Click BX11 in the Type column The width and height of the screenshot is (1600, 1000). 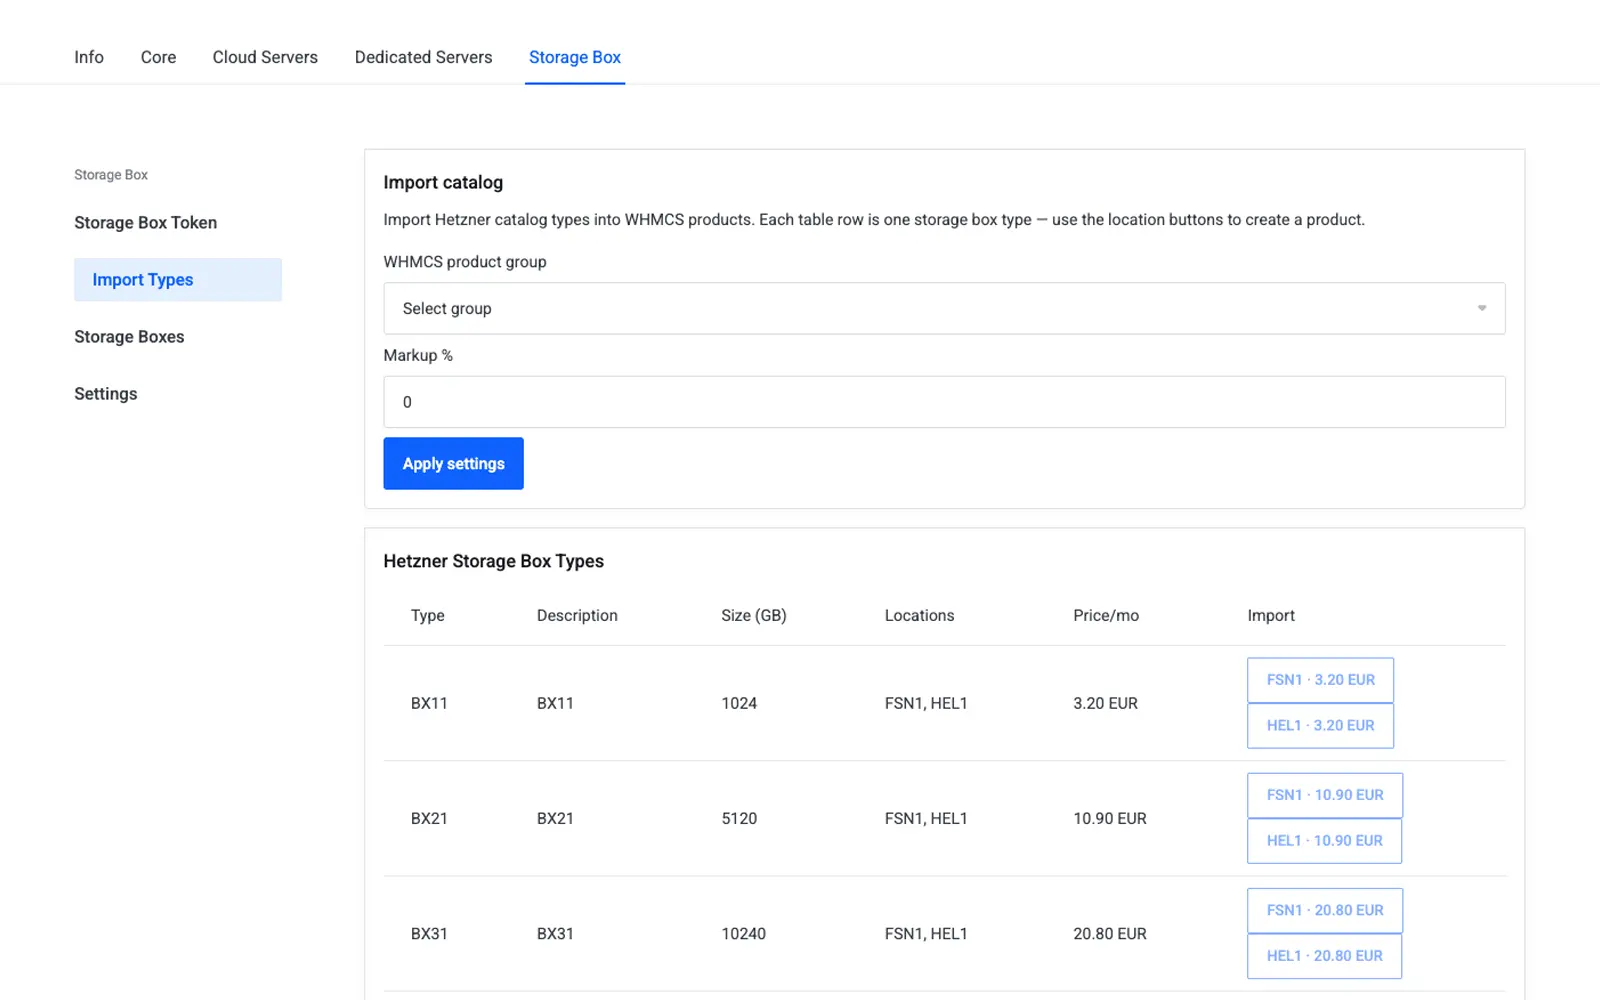pos(429,703)
